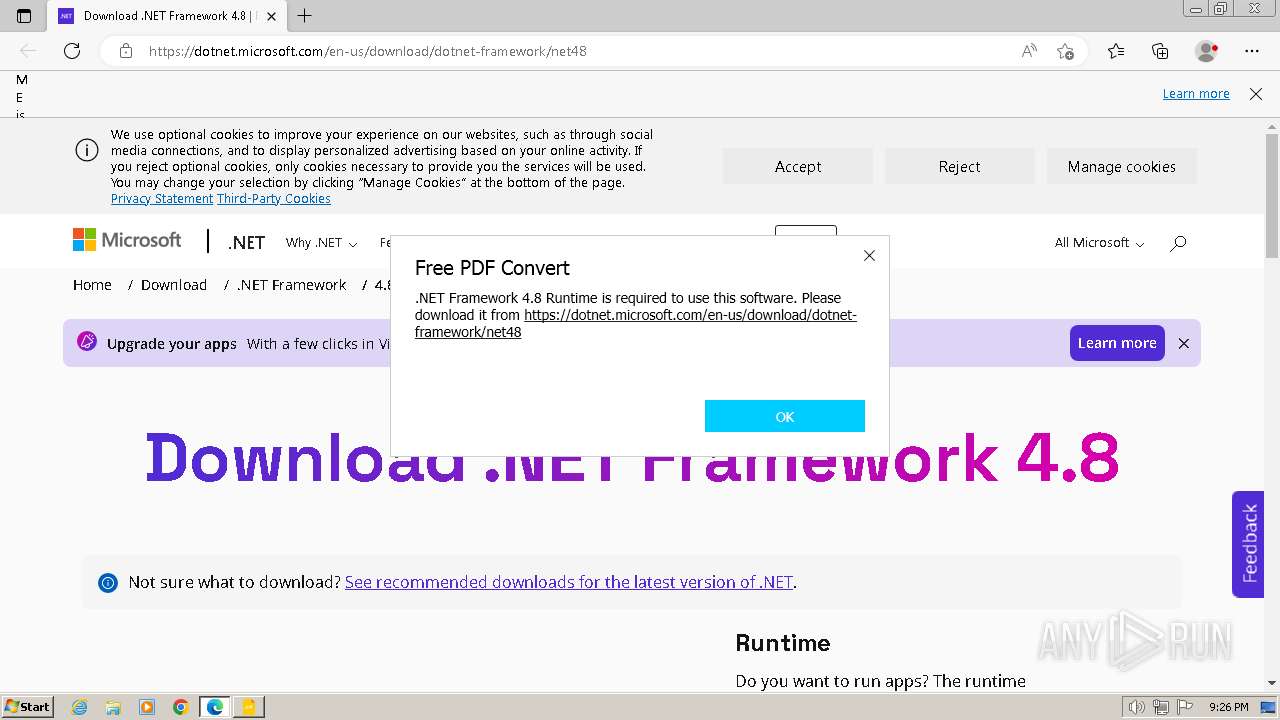This screenshot has width=1280, height=720.
Task: Close the Download .NET Framework tab
Action: click(271, 16)
